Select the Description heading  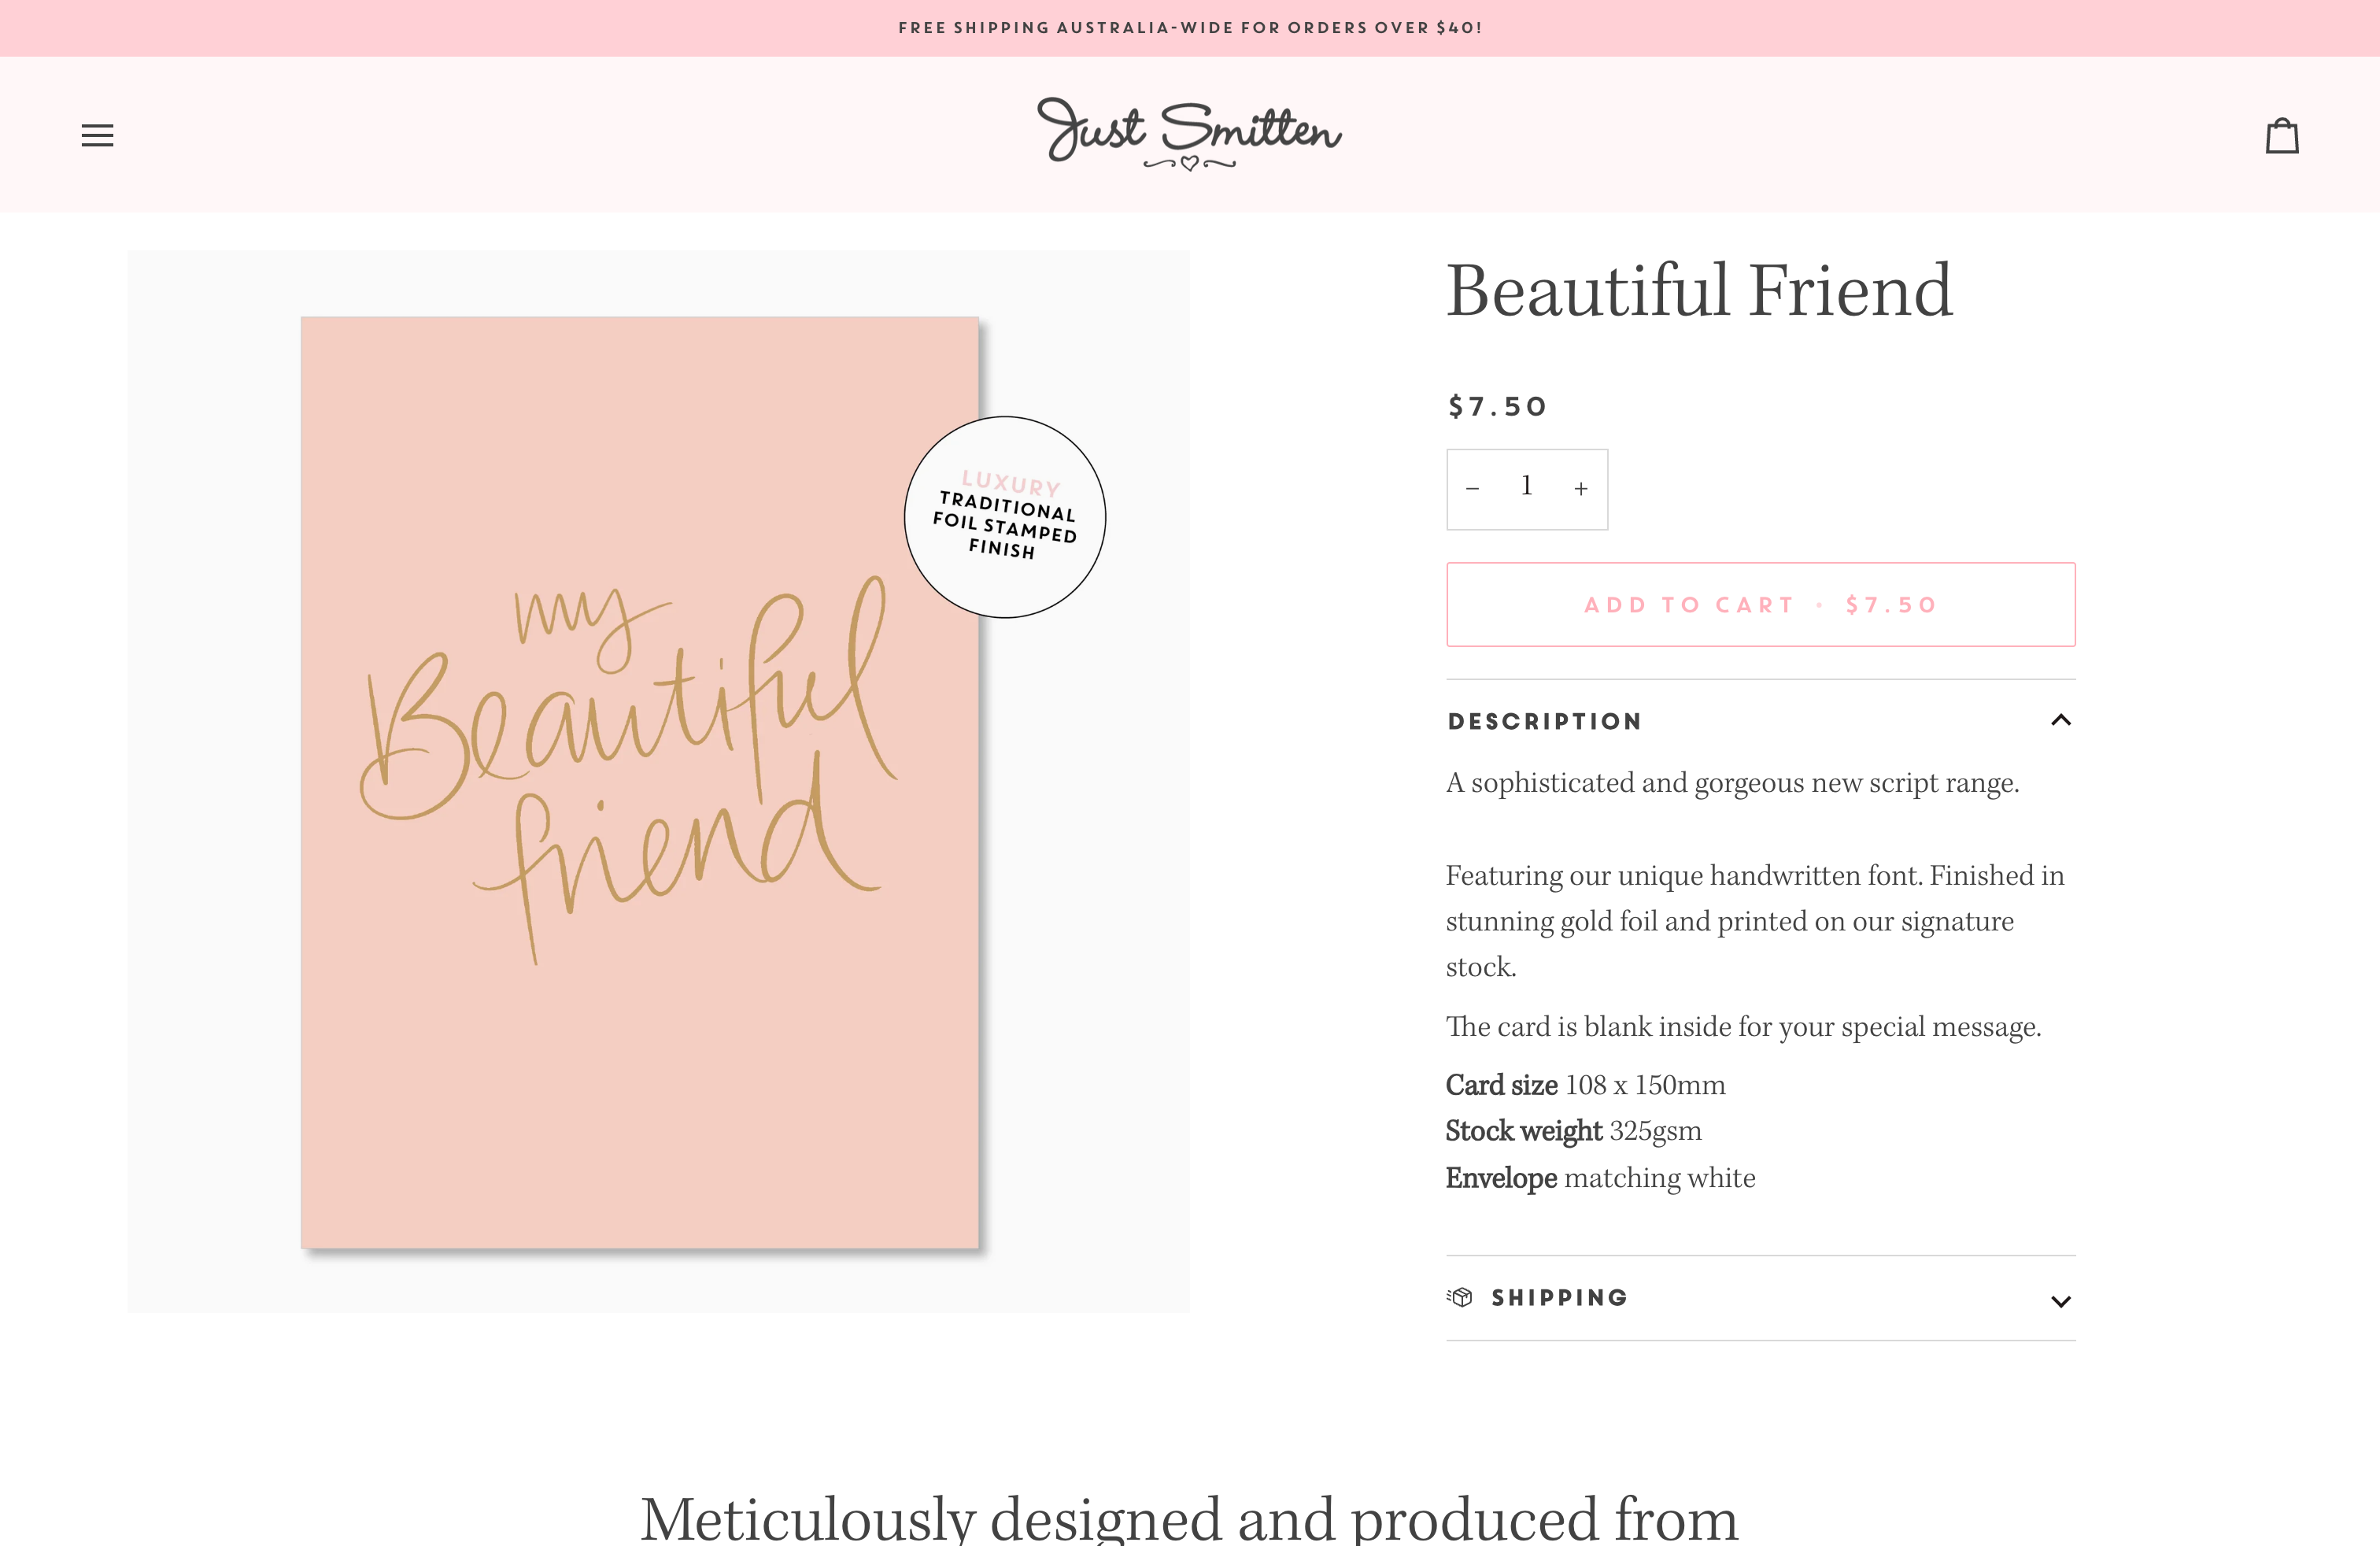tap(1544, 720)
